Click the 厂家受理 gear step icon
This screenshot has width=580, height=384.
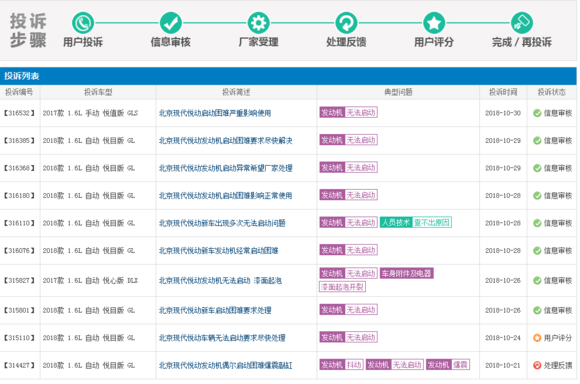(x=258, y=23)
